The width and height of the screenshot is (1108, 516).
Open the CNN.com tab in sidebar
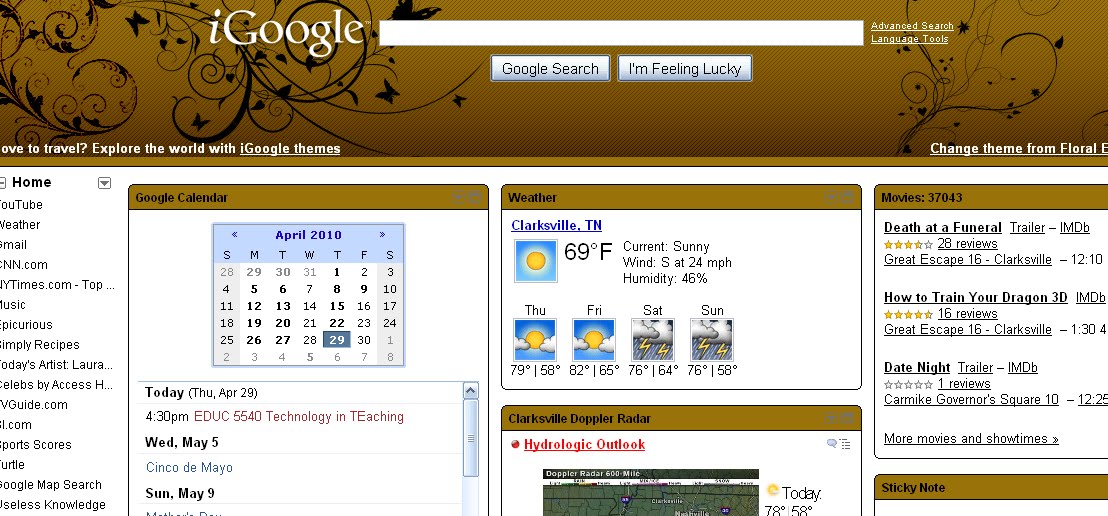[x=23, y=265]
